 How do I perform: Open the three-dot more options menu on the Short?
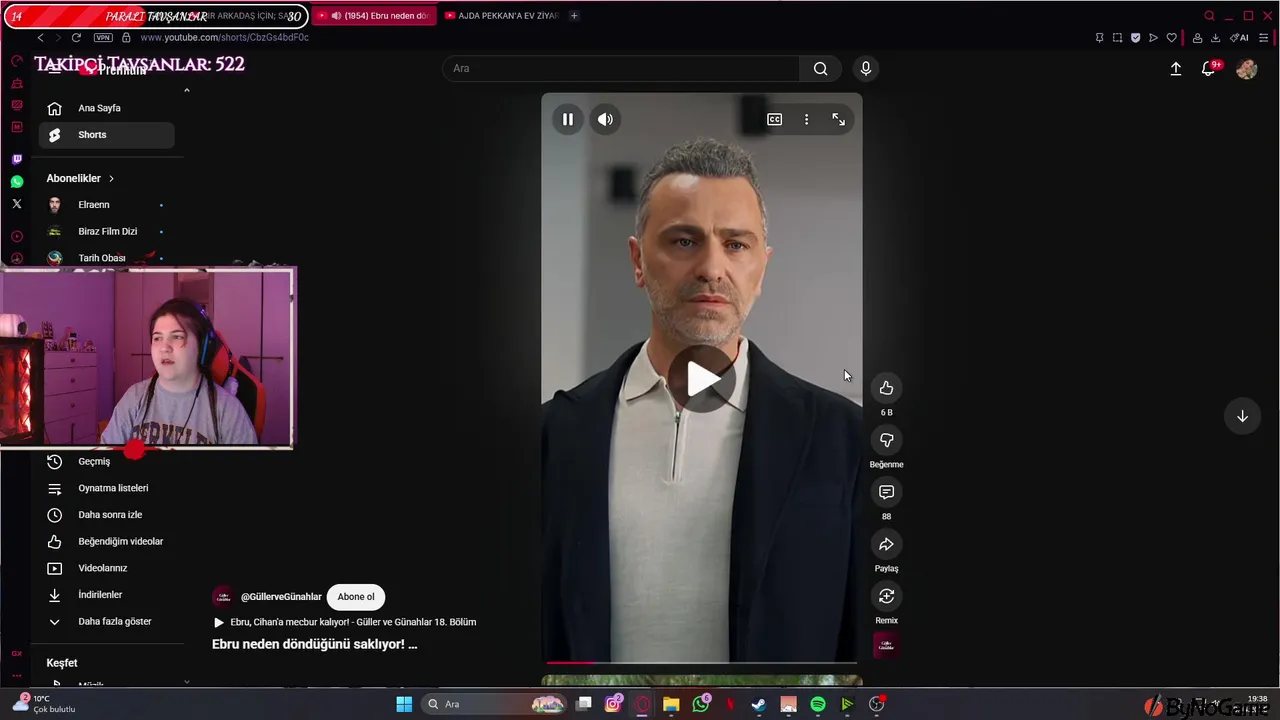click(x=806, y=119)
